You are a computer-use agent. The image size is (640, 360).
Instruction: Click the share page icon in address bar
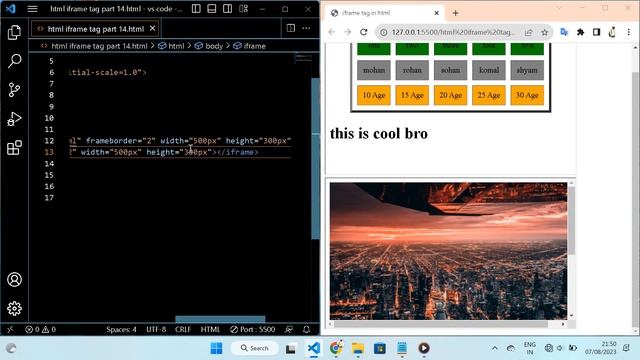(x=529, y=32)
